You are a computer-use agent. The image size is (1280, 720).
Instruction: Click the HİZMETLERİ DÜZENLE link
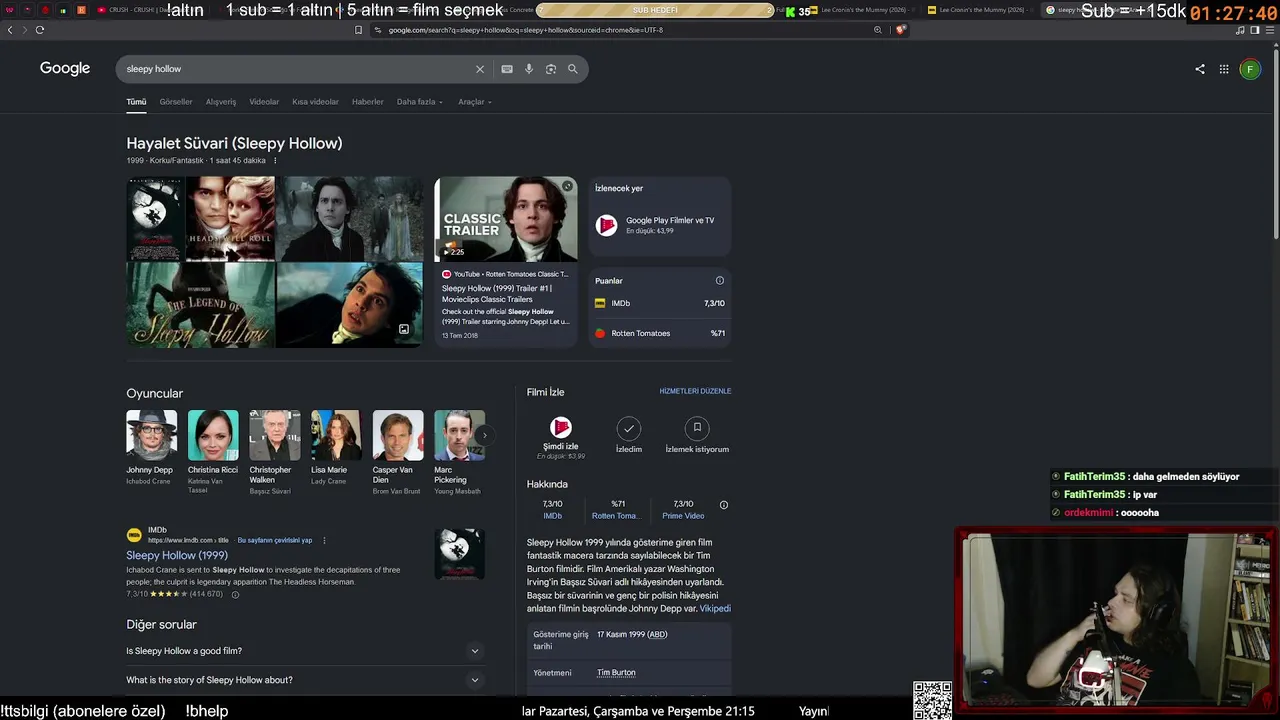695,391
